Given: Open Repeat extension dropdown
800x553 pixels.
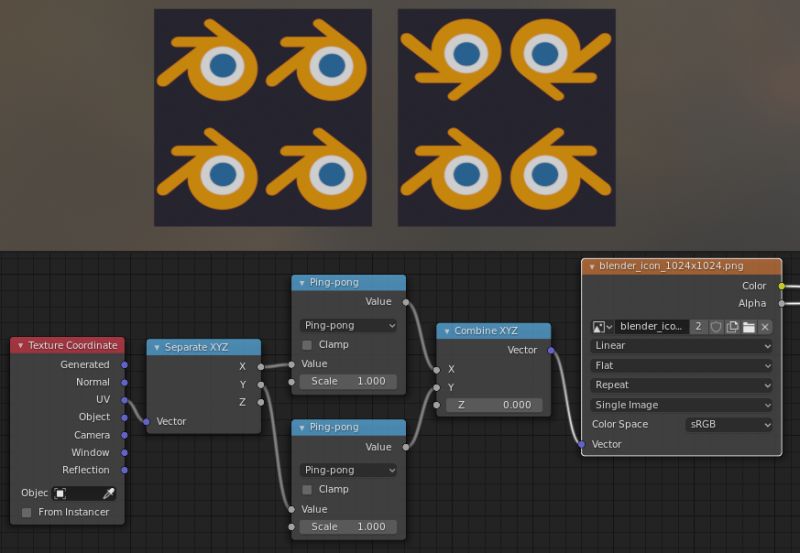Looking at the screenshot, I should 682,385.
